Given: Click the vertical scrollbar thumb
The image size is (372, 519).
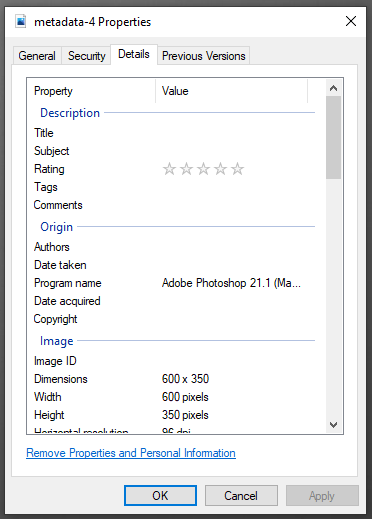Looking at the screenshot, I should (333, 137).
